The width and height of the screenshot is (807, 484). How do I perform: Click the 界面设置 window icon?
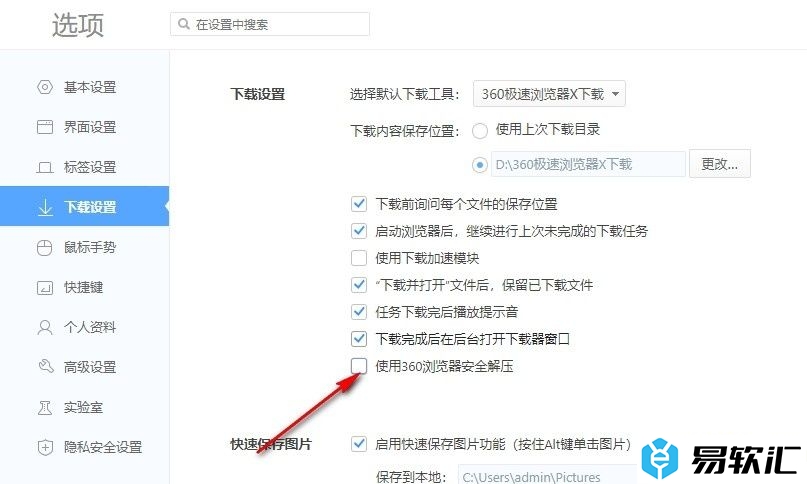coord(45,127)
